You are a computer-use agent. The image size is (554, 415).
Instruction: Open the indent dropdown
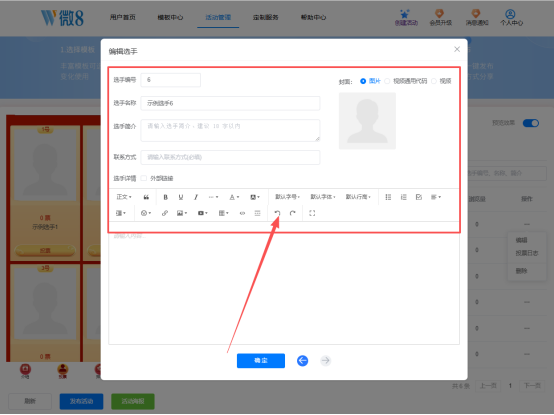pos(120,213)
